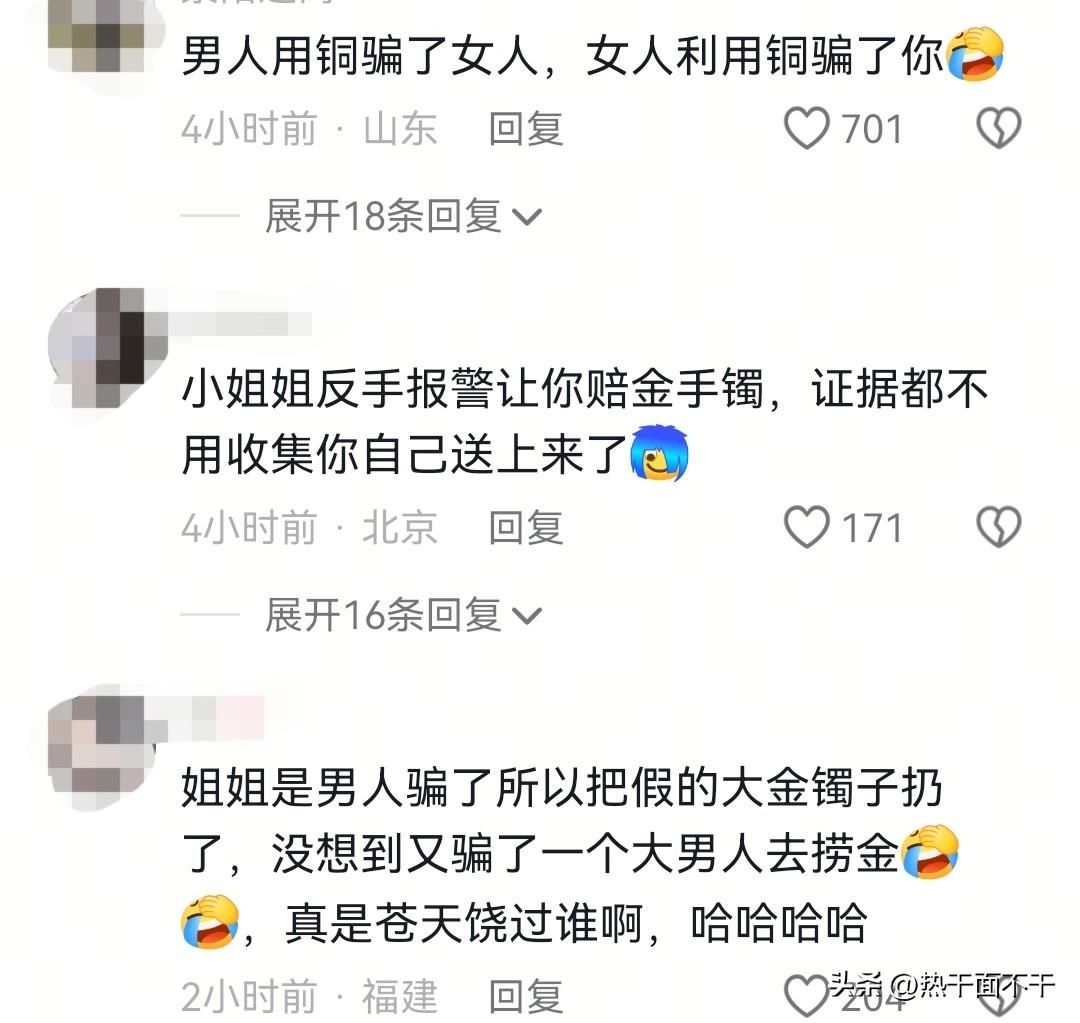Reply to the Beijing comment via 回复
This screenshot has width=1080, height=1023.
(526, 528)
